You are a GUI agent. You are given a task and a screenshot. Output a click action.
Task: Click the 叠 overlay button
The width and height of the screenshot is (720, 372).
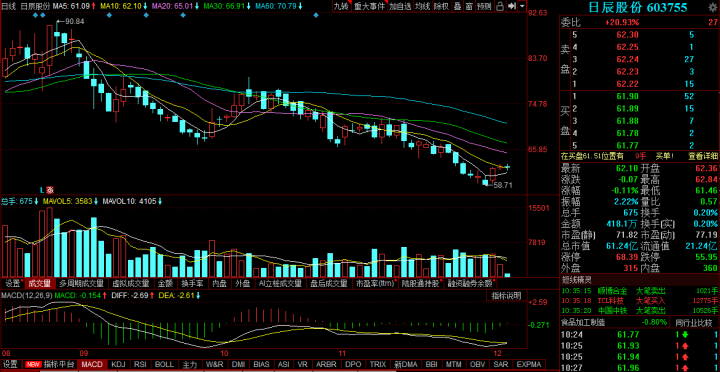tap(457, 6)
